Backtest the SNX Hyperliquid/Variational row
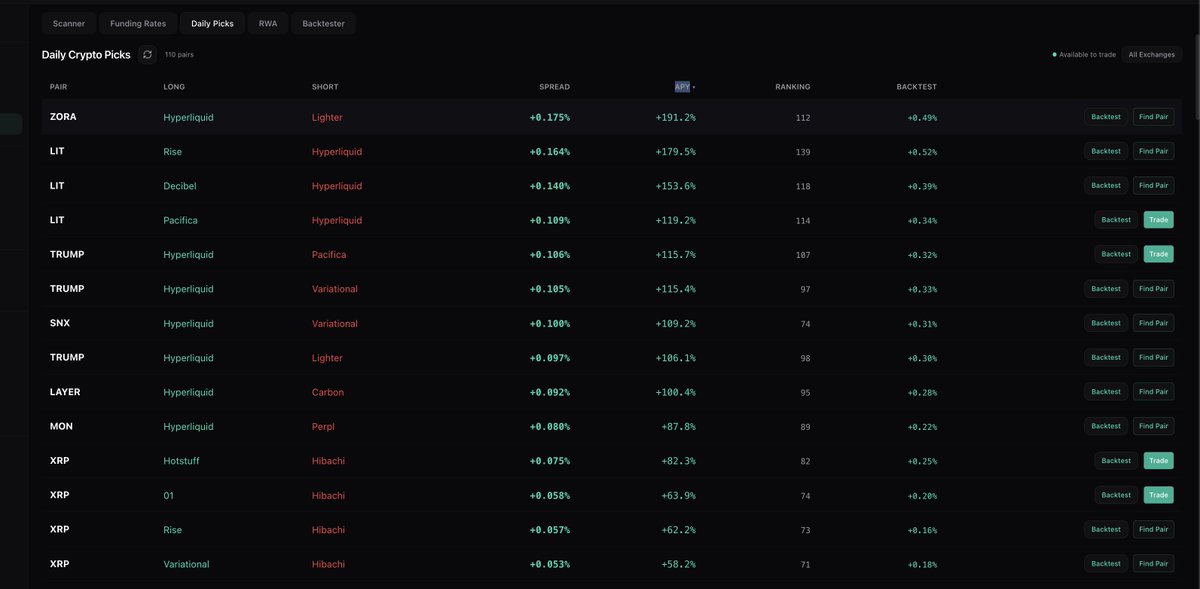Image resolution: width=1200 pixels, height=589 pixels. pos(1106,323)
